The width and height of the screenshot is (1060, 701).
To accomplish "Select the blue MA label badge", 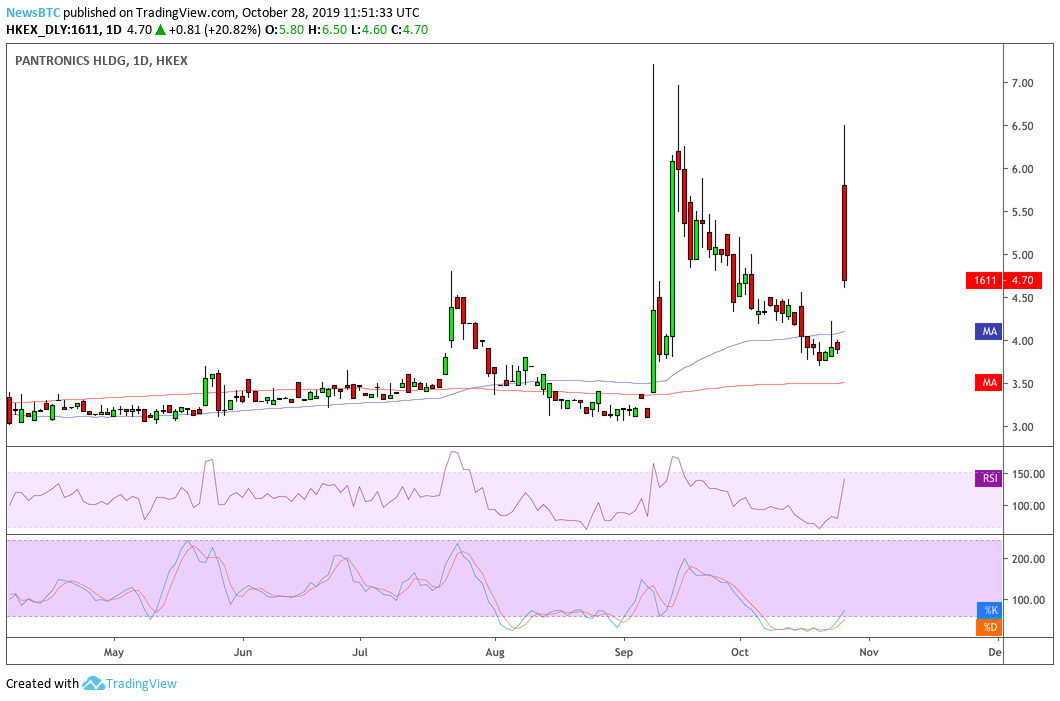I will 989,330.
